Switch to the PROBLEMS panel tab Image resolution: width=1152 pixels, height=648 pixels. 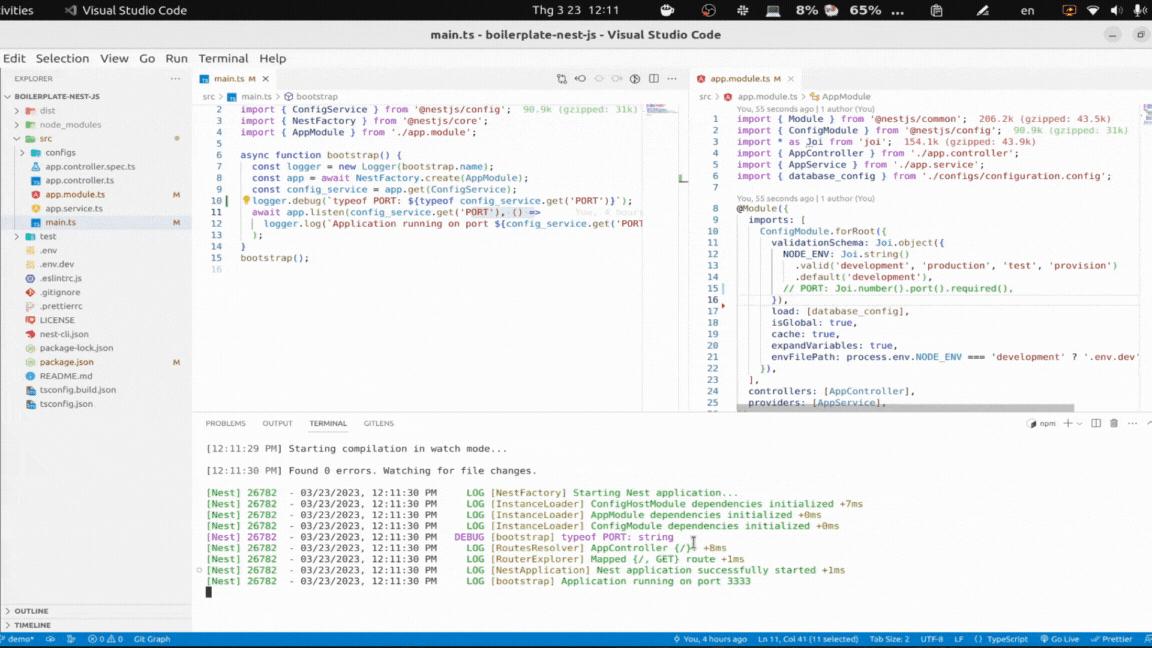[x=225, y=423]
